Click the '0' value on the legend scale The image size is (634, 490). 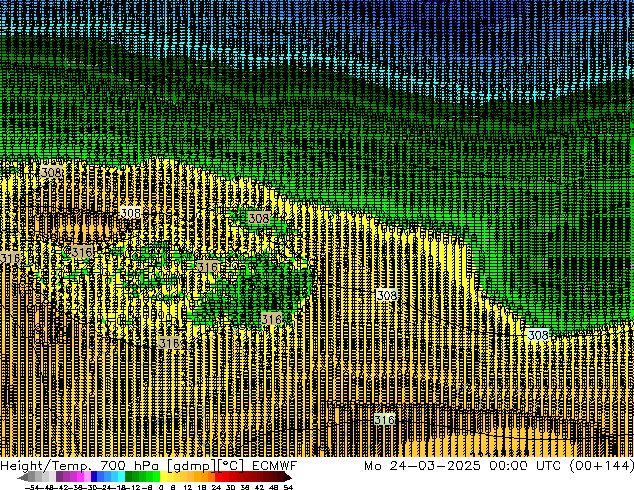click(x=161, y=487)
